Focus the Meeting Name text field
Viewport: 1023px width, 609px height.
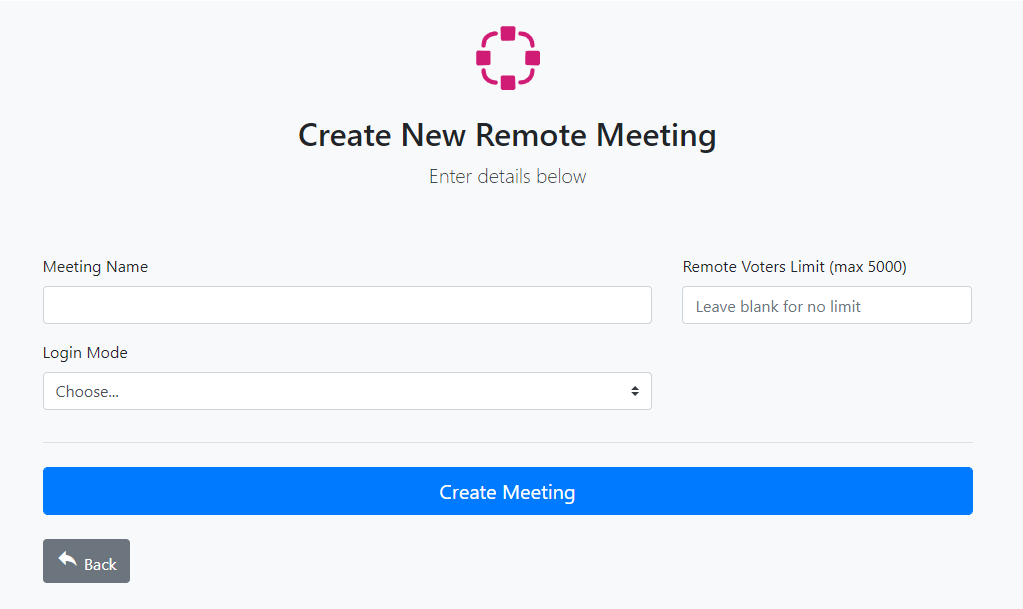(x=347, y=305)
